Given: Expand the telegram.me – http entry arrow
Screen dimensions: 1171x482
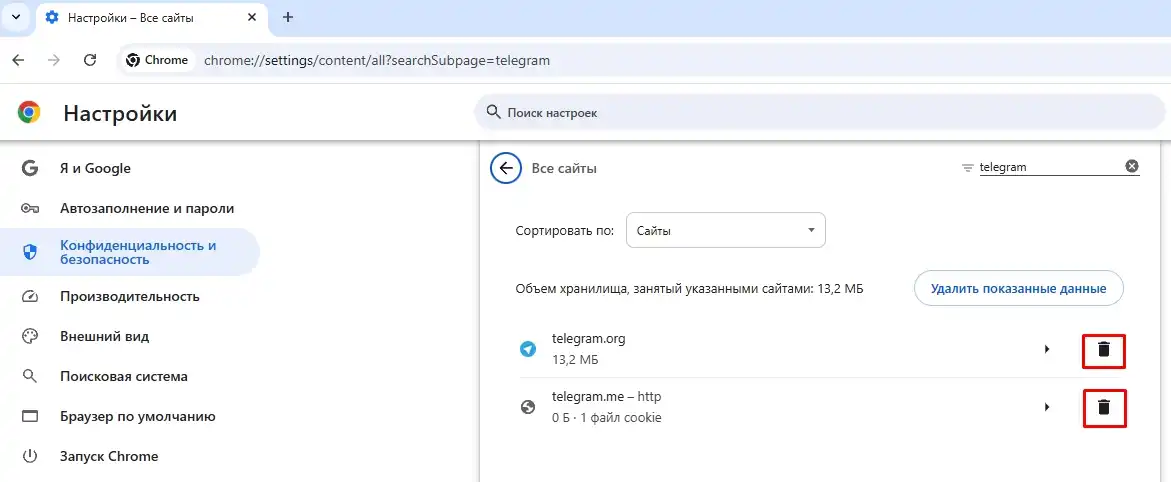Looking at the screenshot, I should 1047,407.
